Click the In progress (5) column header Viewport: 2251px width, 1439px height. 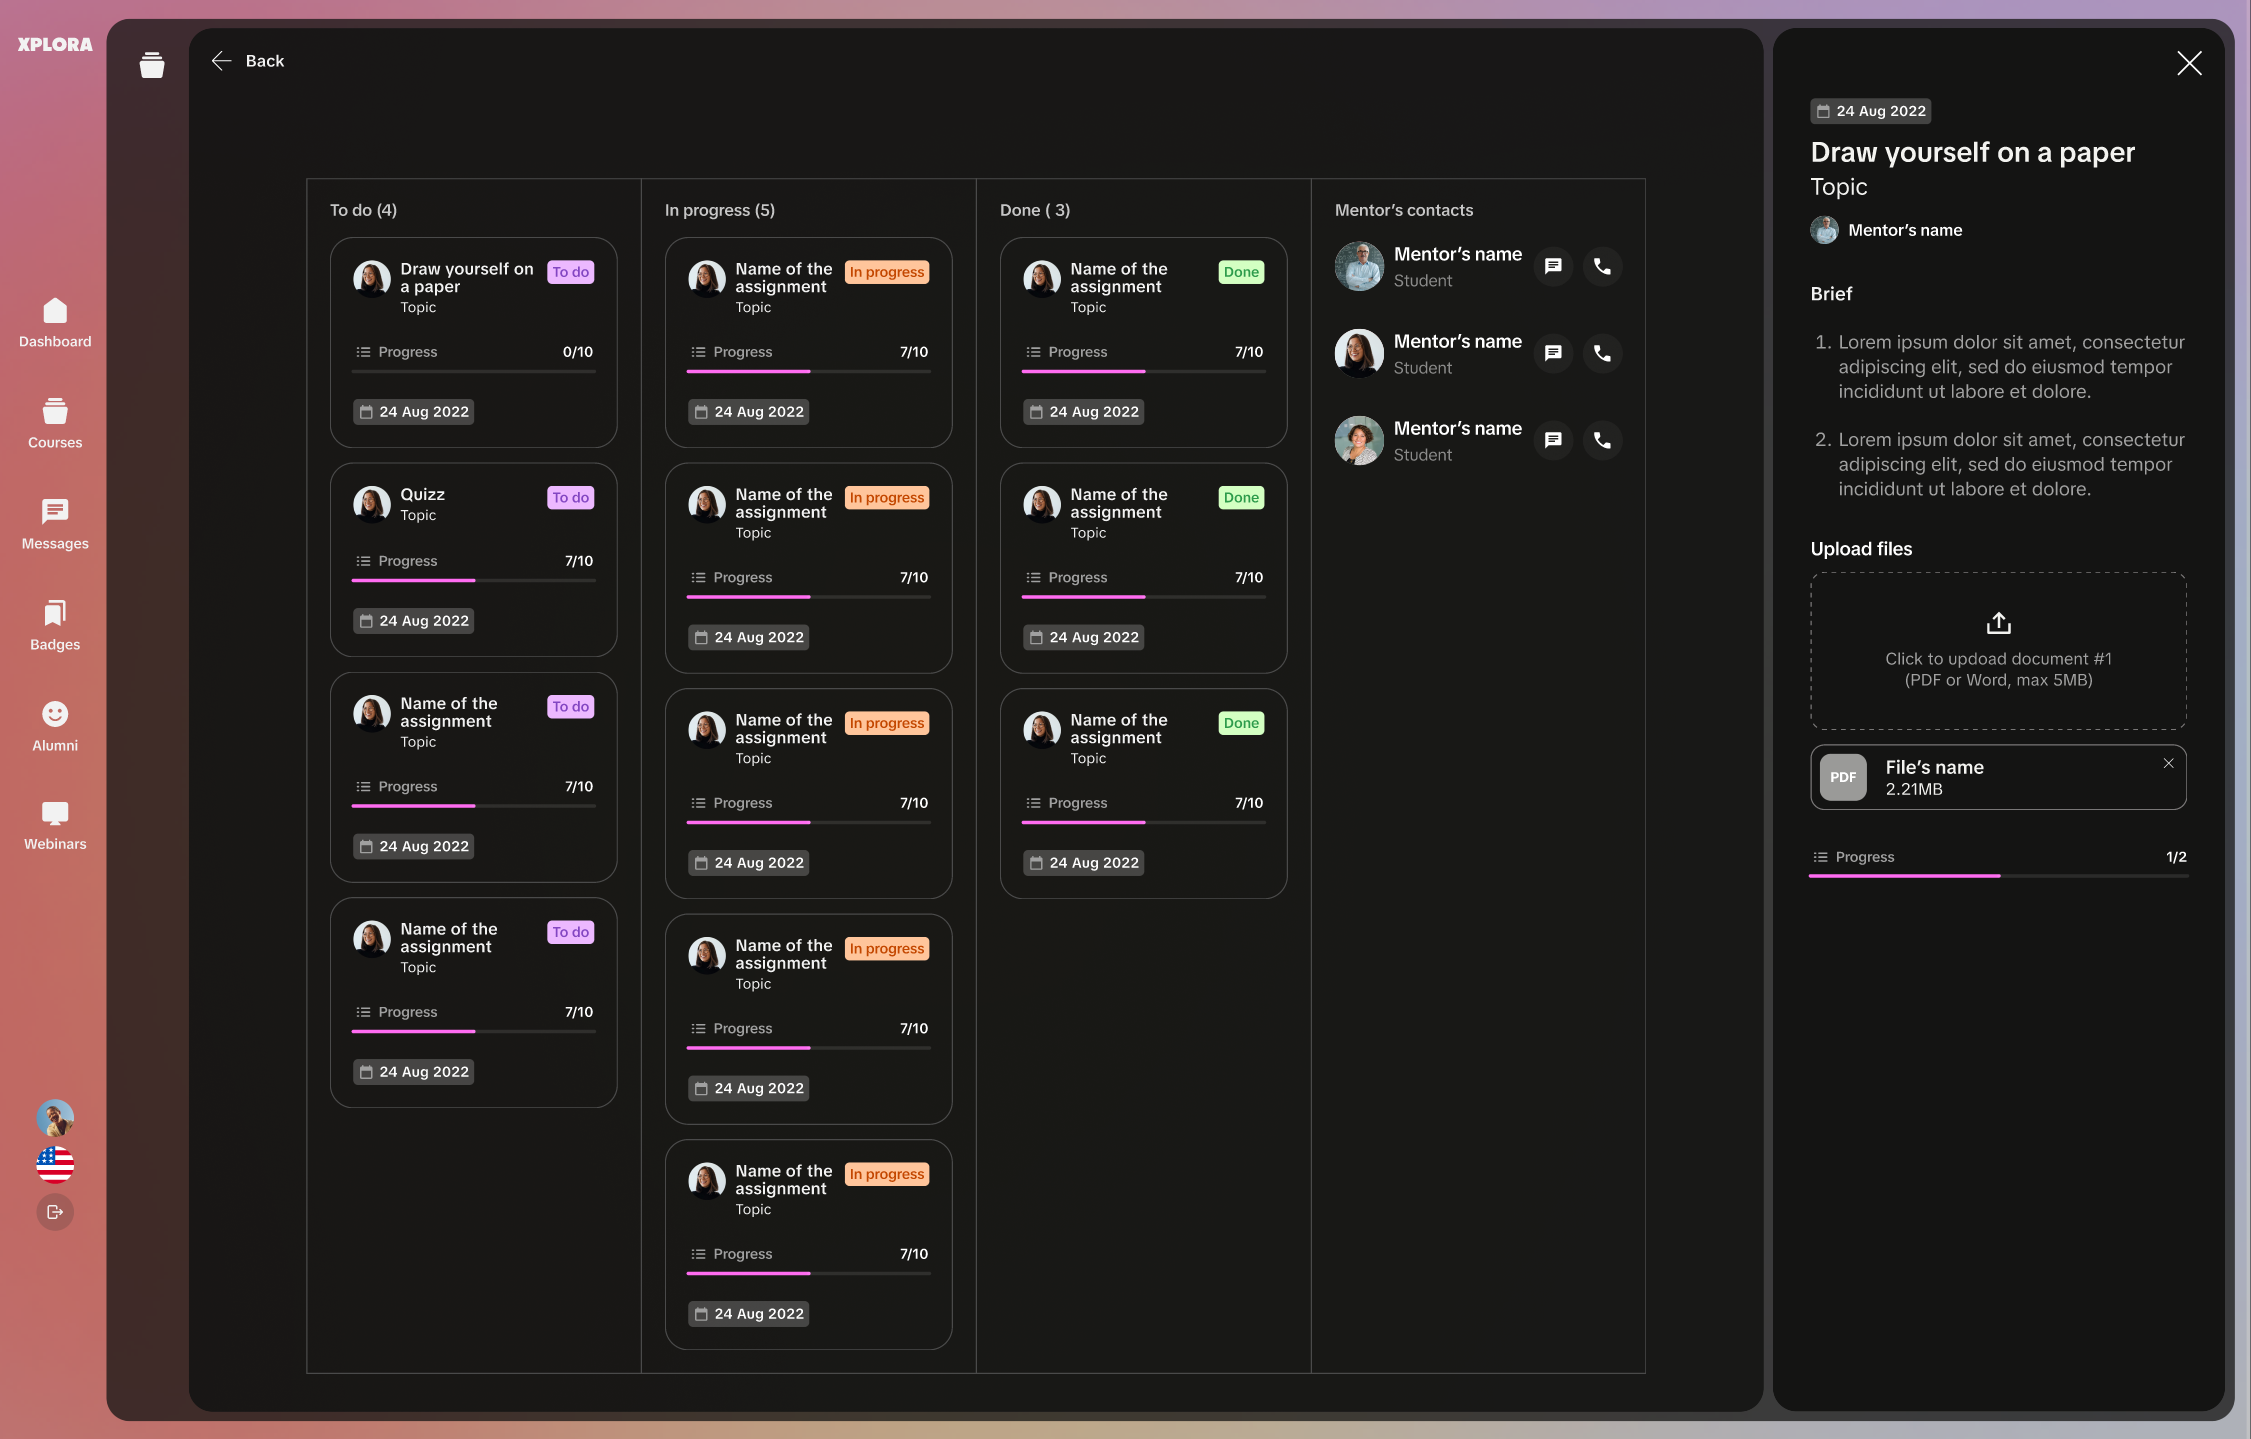coord(720,210)
